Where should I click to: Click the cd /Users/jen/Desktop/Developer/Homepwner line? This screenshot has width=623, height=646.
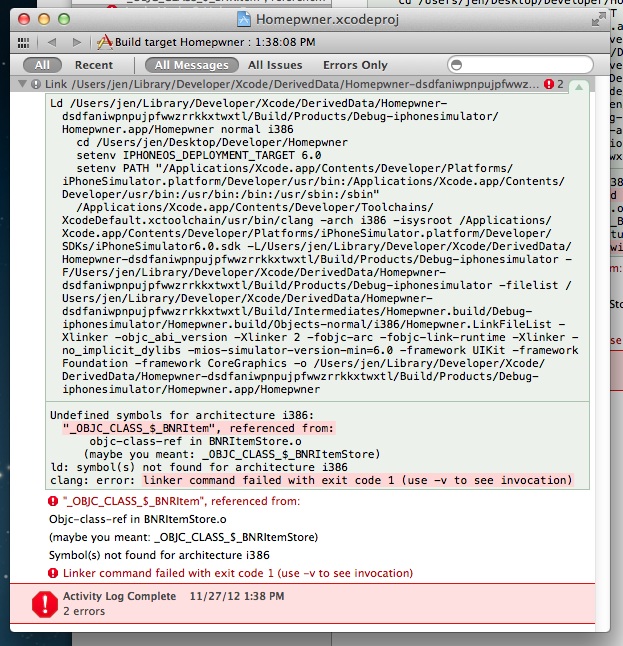(212, 142)
